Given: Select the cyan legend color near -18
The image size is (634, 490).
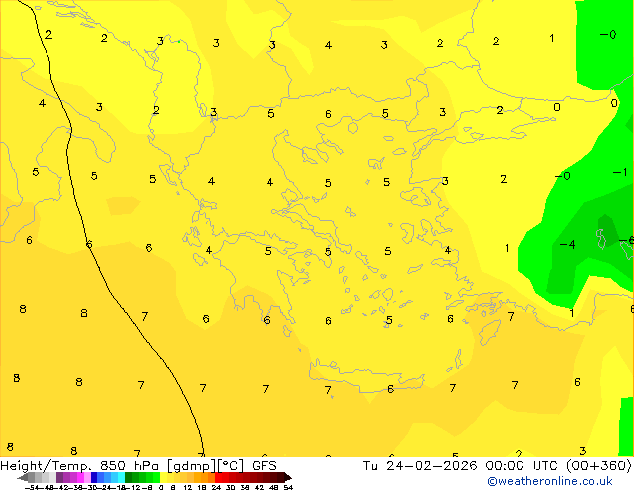Looking at the screenshot, I should pyautogui.click(x=121, y=477).
